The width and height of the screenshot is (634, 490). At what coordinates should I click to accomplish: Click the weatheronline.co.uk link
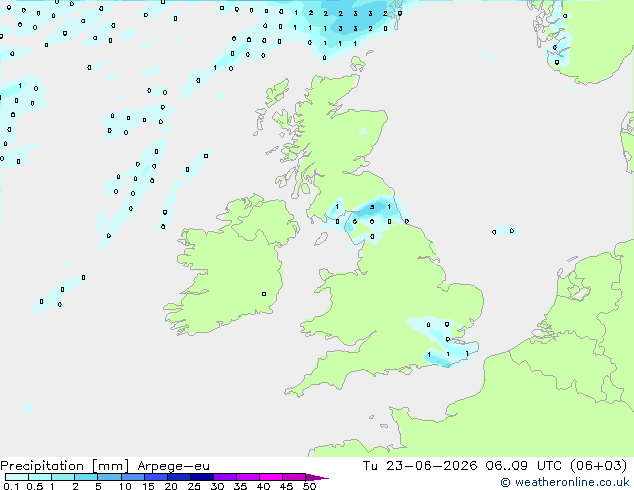point(565,482)
